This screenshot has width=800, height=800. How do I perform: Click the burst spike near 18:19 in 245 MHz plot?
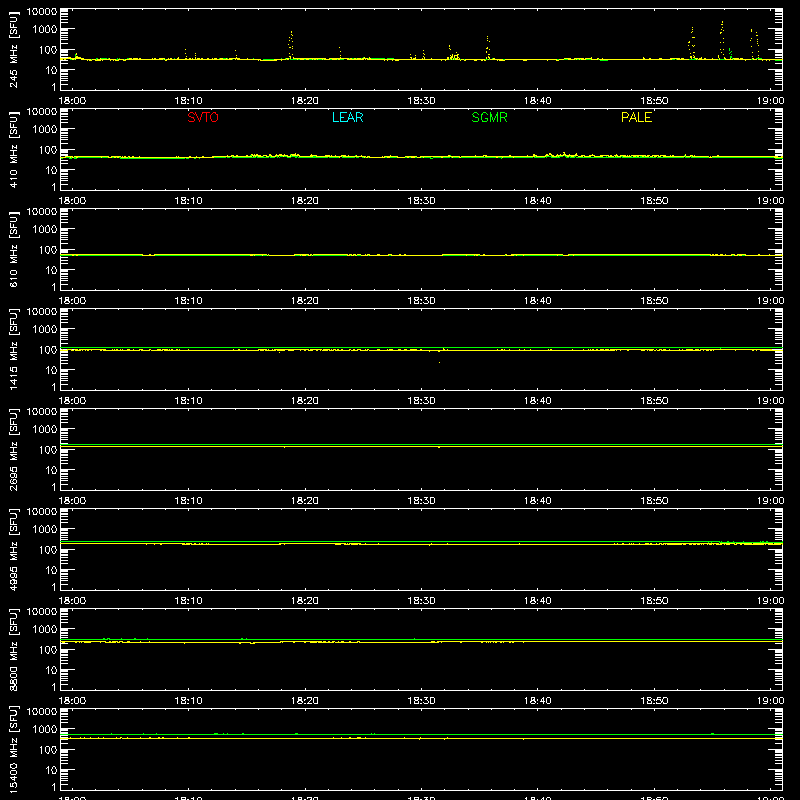pyautogui.click(x=291, y=45)
